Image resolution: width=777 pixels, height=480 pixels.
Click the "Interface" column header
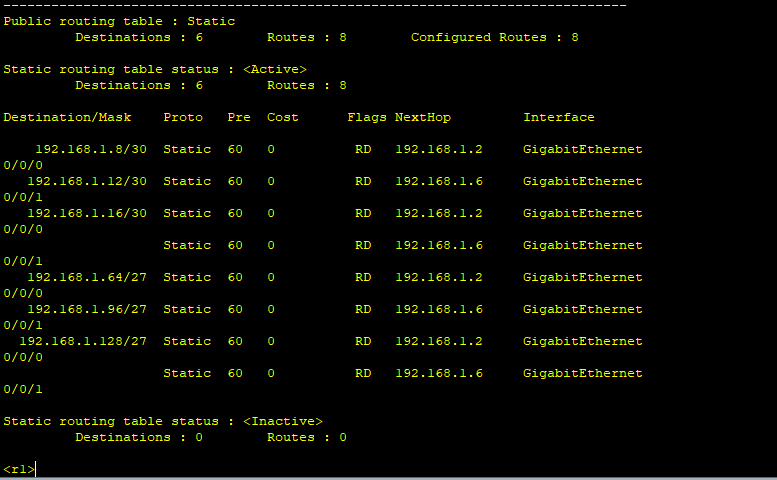pos(558,117)
